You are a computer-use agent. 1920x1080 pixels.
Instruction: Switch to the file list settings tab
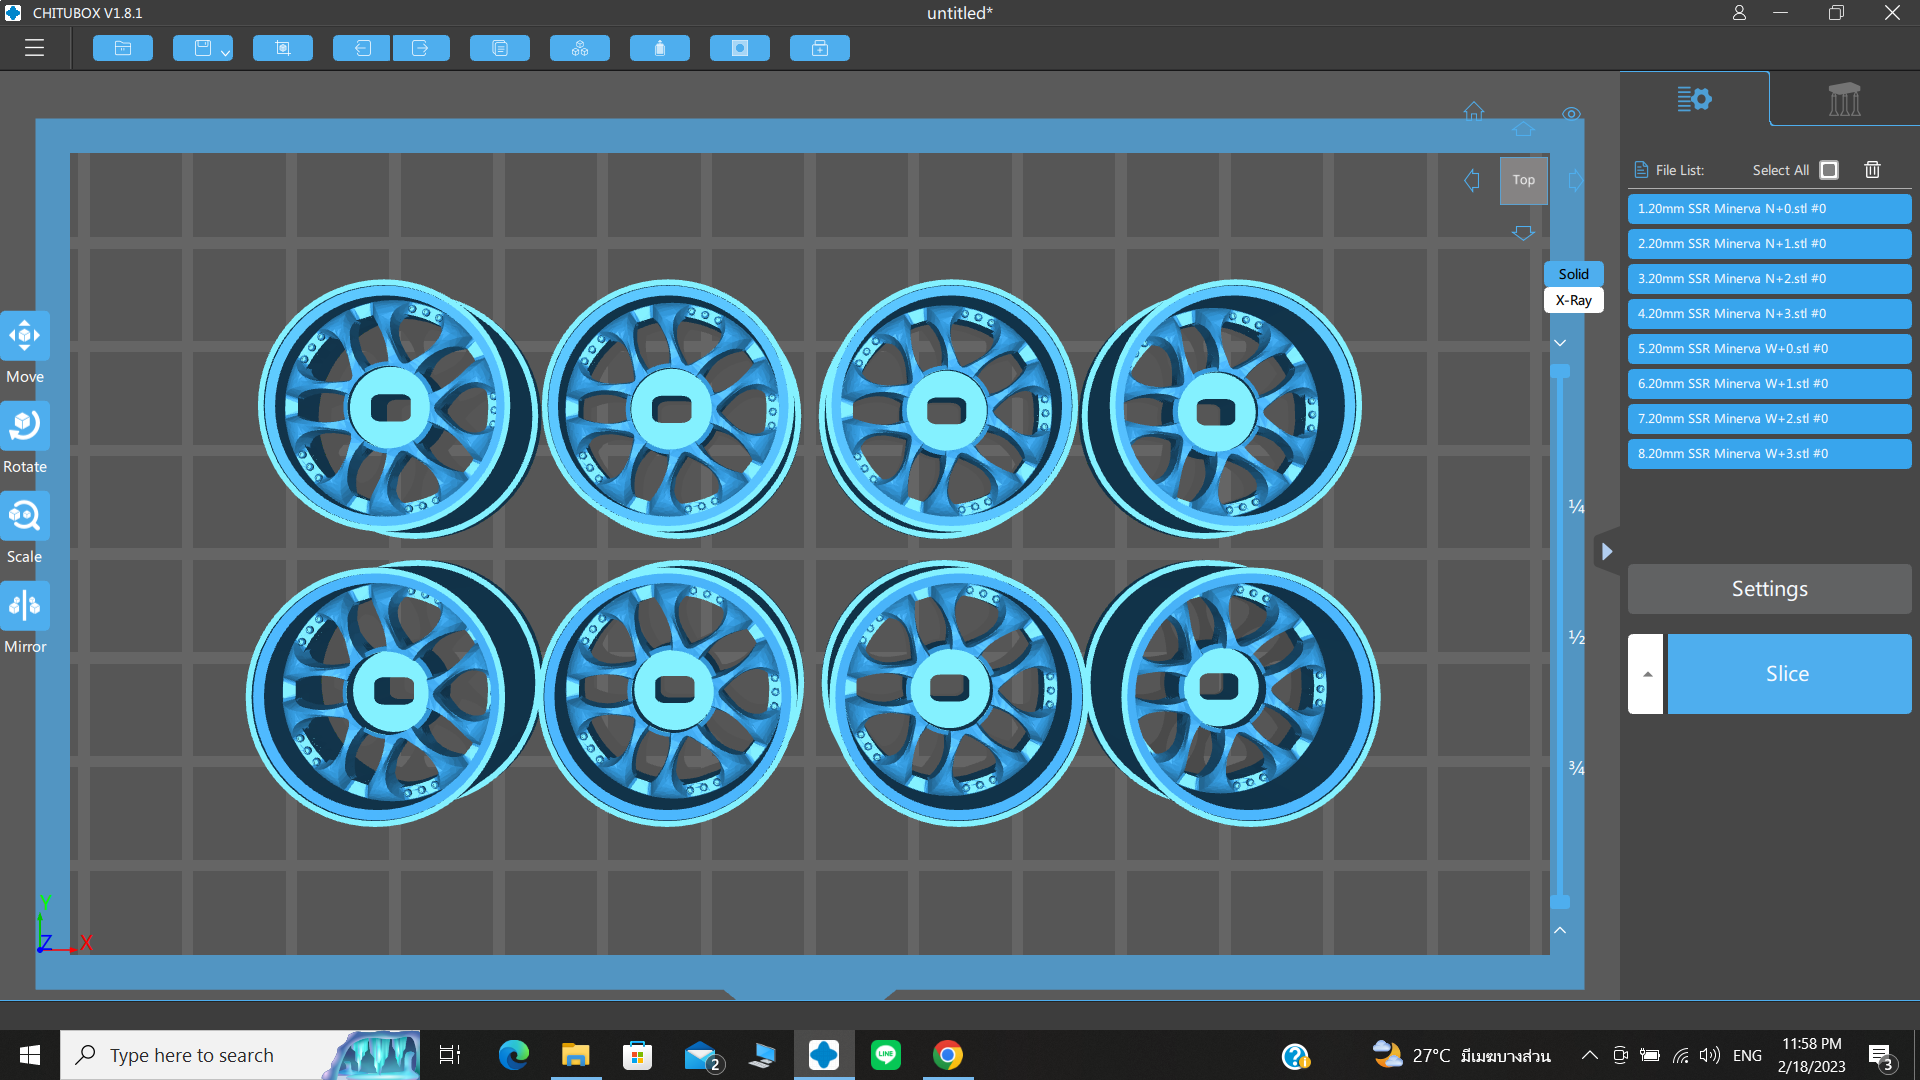point(1695,99)
